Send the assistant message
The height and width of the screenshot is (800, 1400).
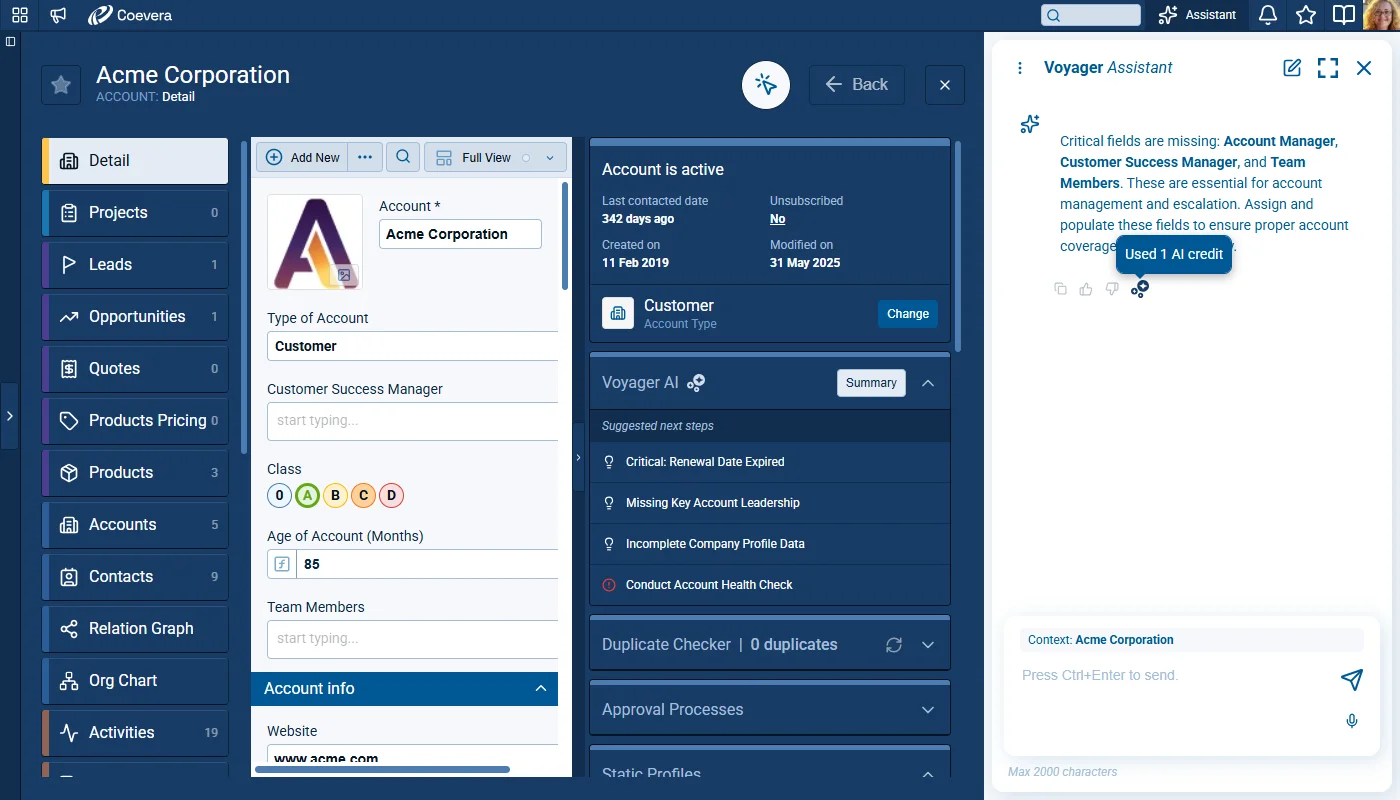(1352, 680)
